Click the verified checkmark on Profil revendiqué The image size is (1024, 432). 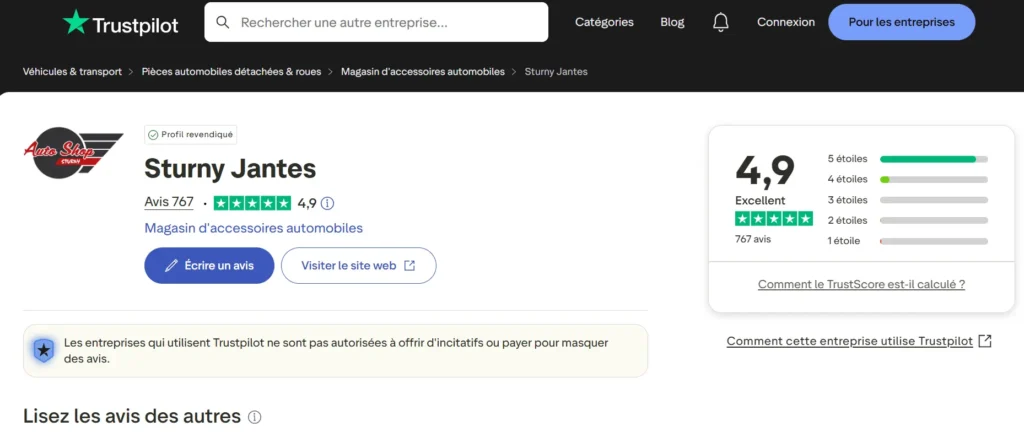point(153,135)
